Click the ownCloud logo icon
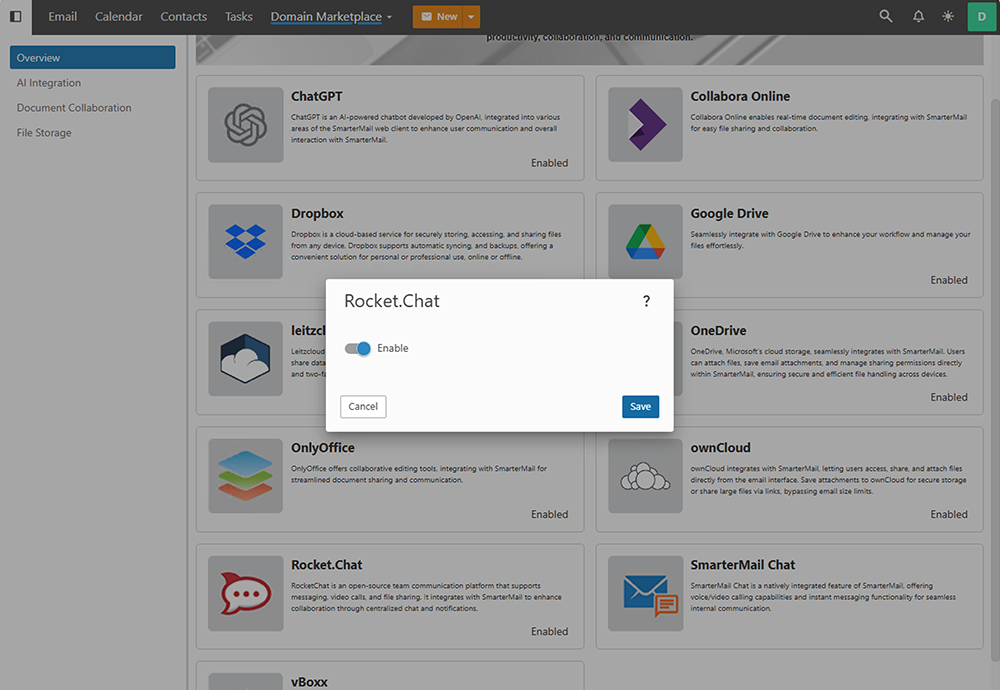 (x=645, y=476)
